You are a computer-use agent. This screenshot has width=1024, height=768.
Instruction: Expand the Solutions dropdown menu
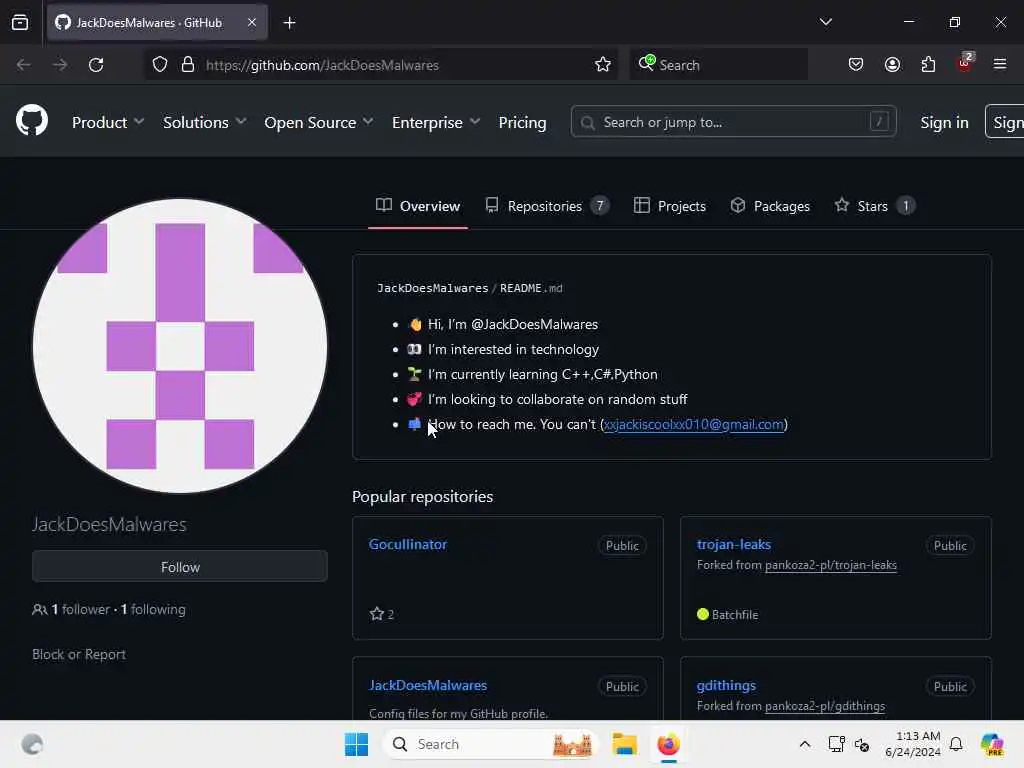tap(204, 122)
